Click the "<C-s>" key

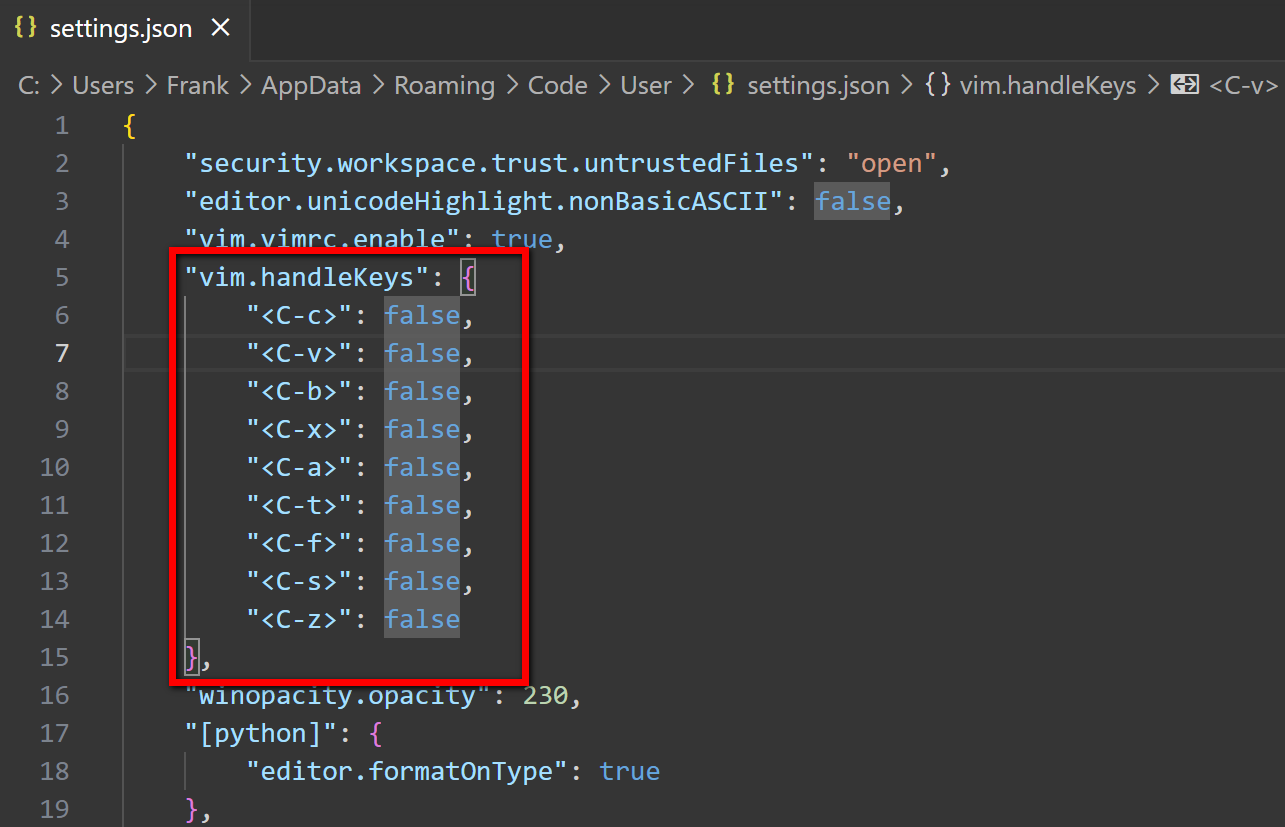click(x=300, y=581)
